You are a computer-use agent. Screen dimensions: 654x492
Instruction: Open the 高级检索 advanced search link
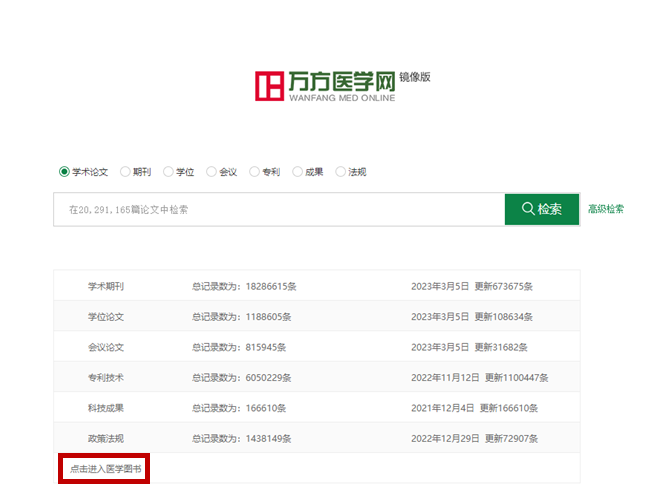coord(606,209)
